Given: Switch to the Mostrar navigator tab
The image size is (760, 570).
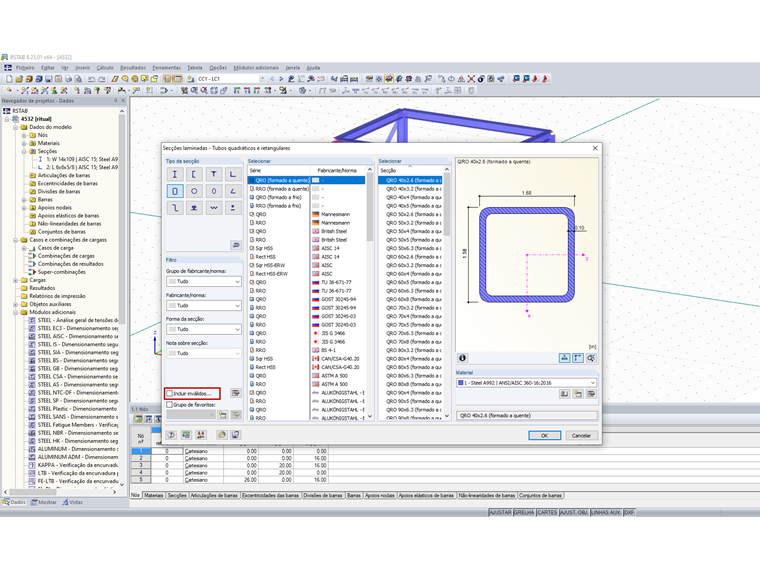Looking at the screenshot, I should [44, 502].
